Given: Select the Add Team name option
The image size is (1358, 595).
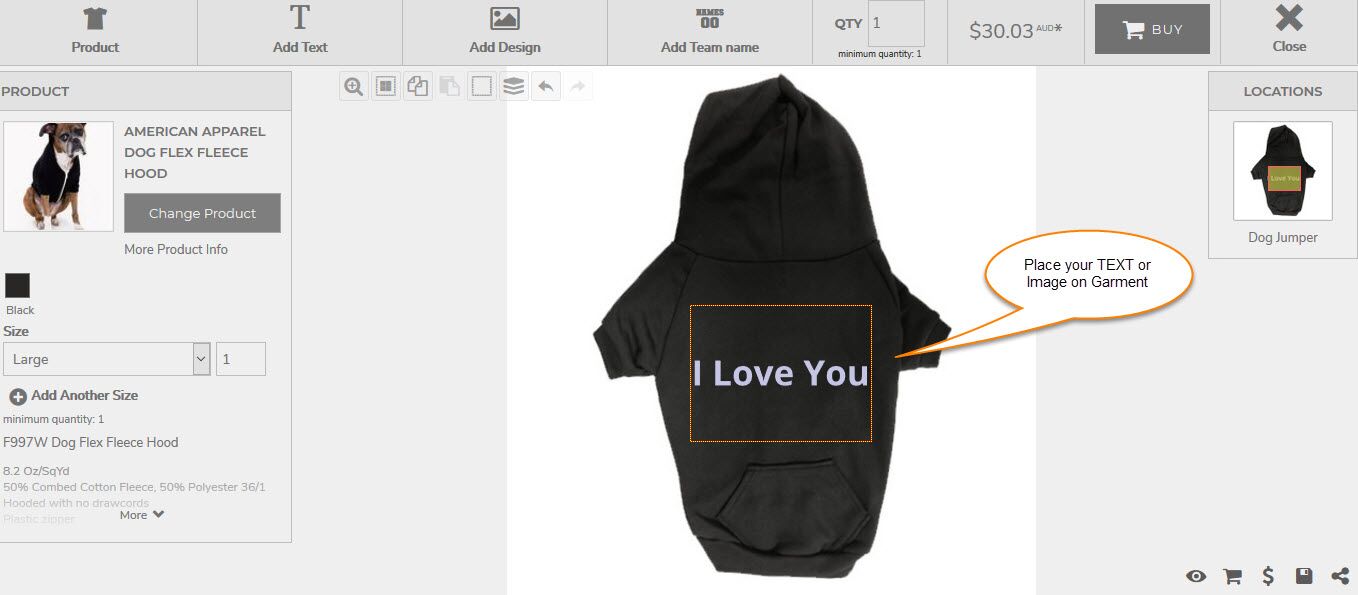Looking at the screenshot, I should pos(709,32).
